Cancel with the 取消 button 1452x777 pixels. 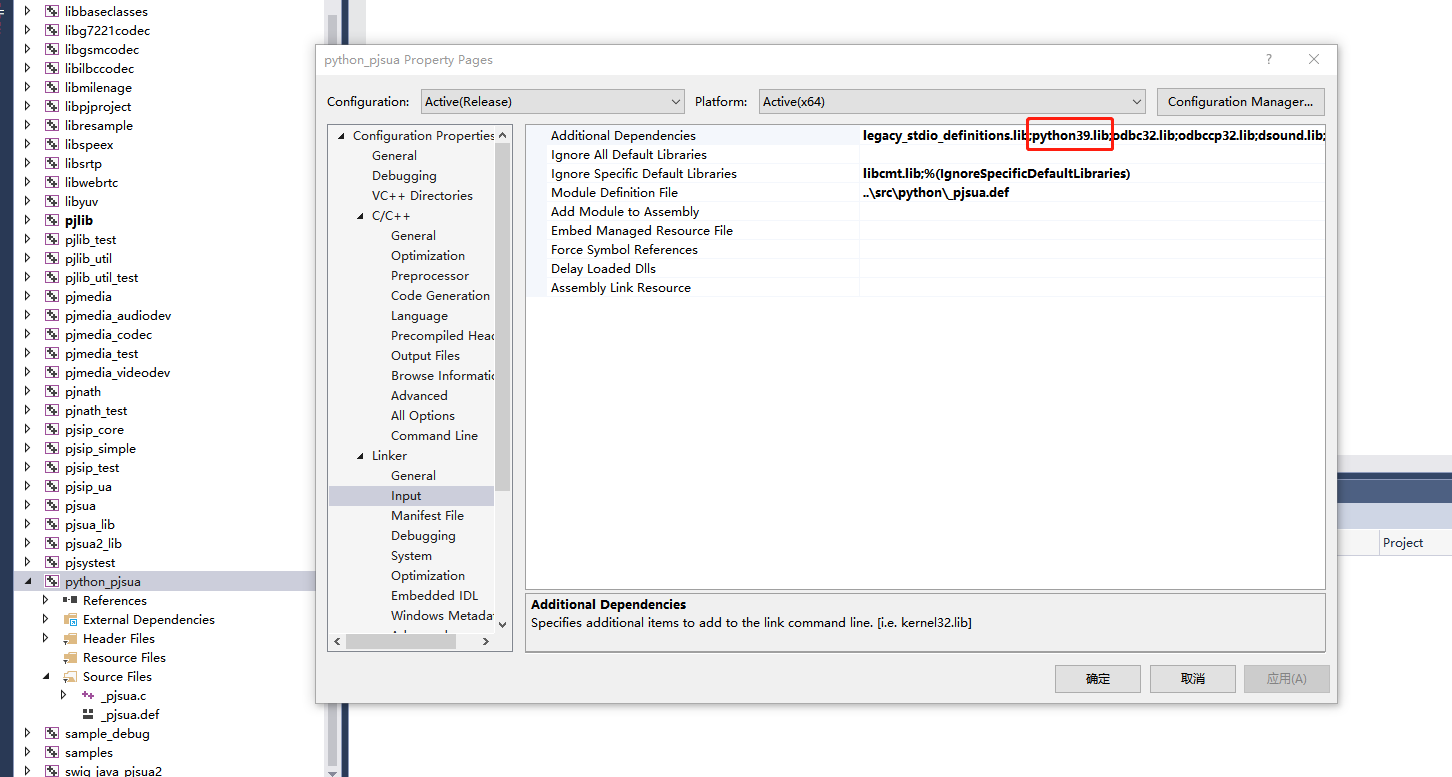coord(1193,679)
